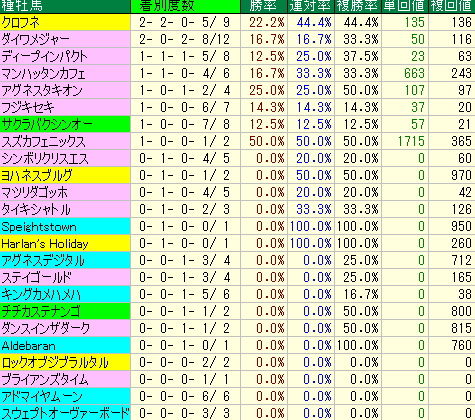The width and height of the screenshot is (475, 420).
Task: Select the Aldebaran sire name
Action: point(29,346)
